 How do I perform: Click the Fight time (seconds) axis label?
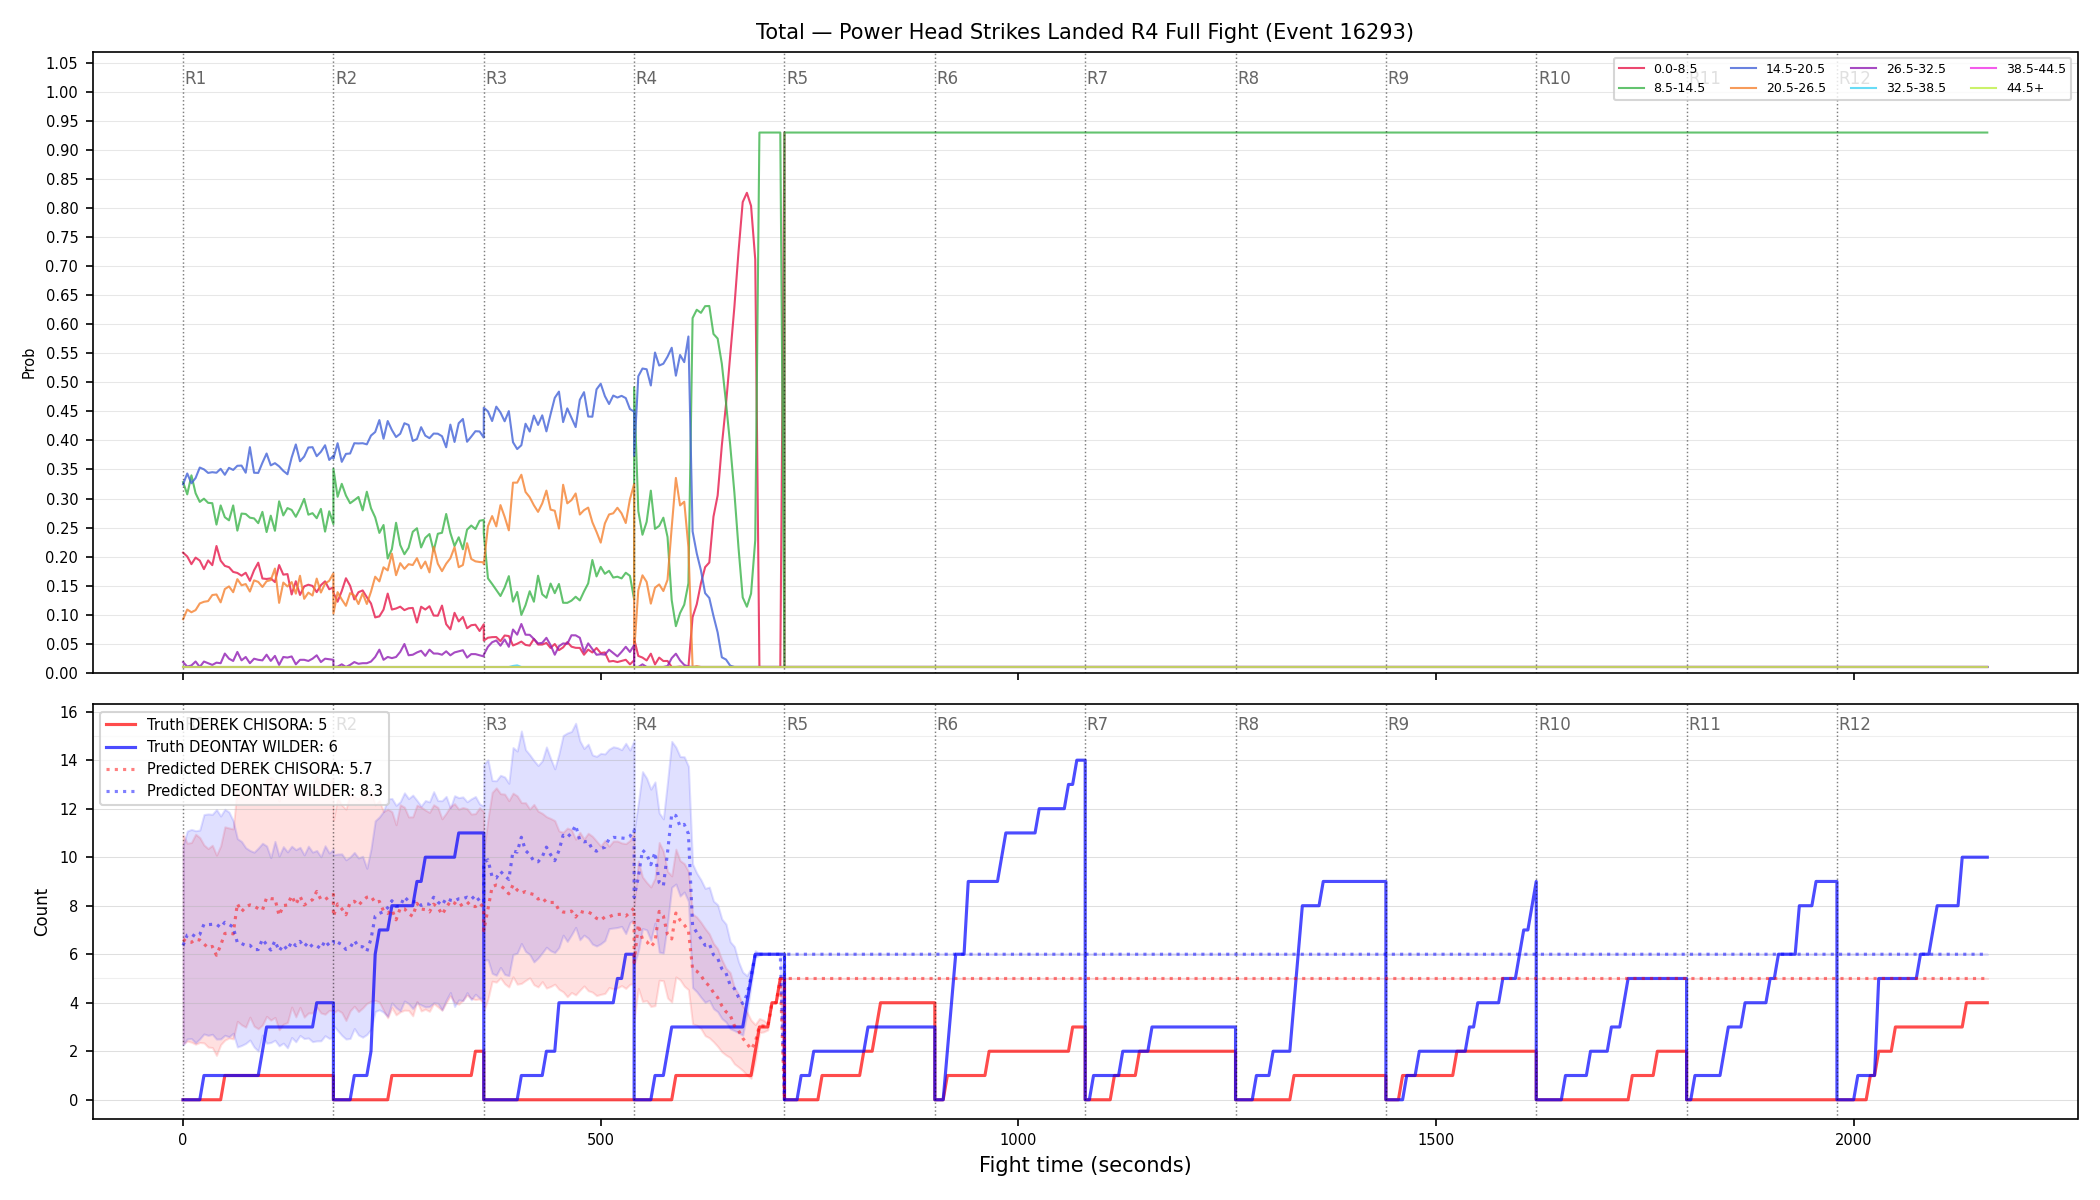point(1085,1165)
